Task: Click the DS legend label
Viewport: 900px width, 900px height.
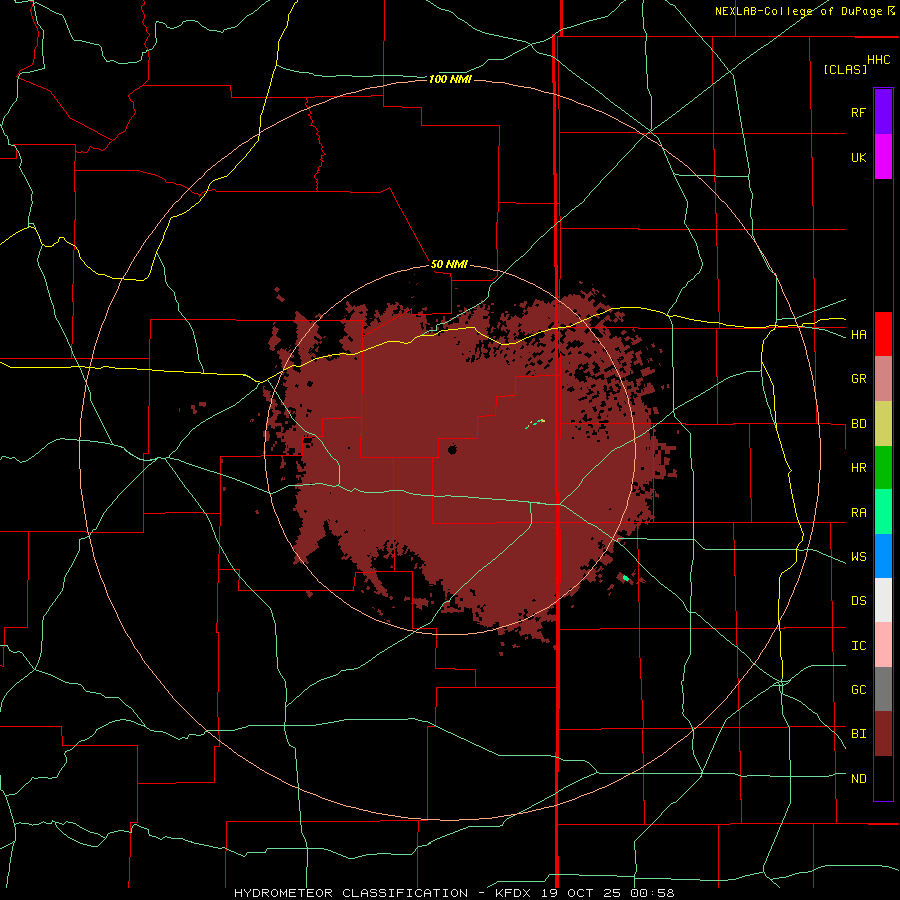Action: click(x=858, y=601)
